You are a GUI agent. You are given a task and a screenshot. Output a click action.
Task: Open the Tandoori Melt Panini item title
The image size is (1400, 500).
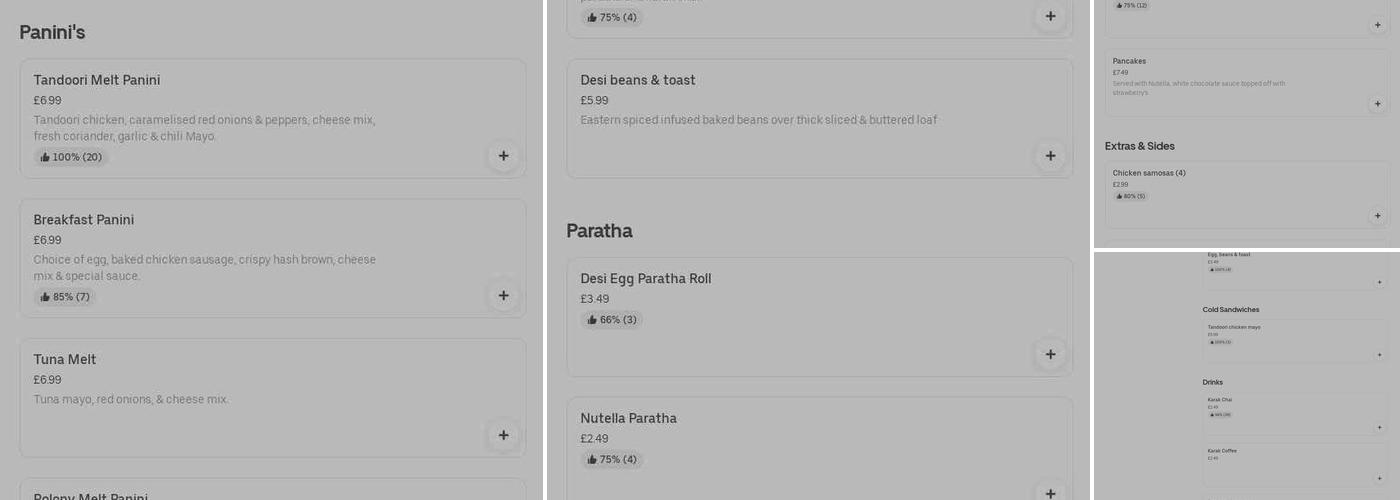coord(97,80)
